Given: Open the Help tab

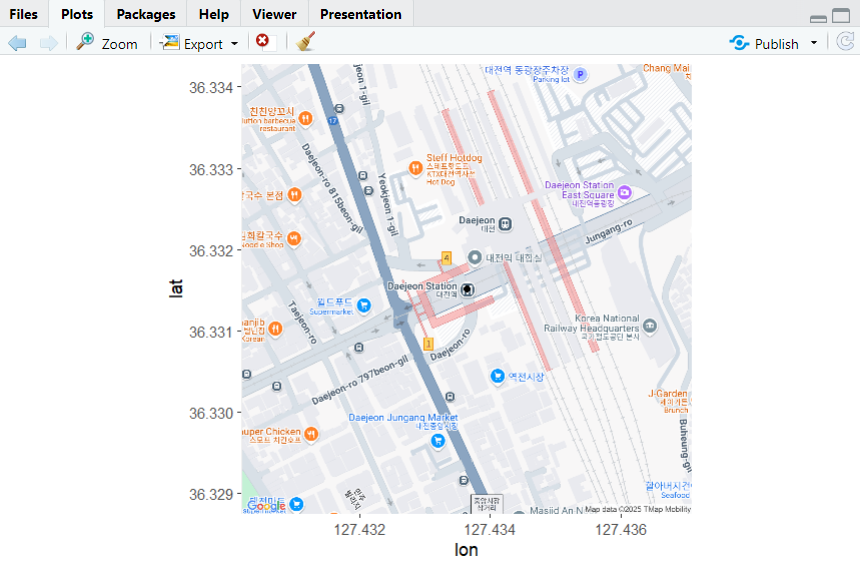Looking at the screenshot, I should (x=213, y=14).
